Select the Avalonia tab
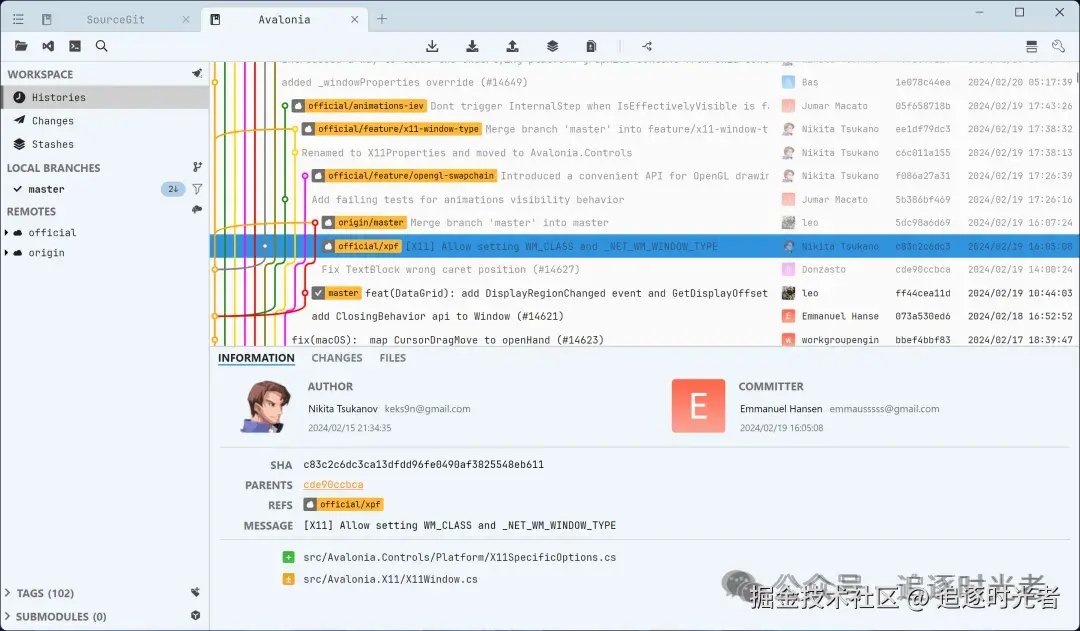Screen dimensions: 1080x631 click(x=284, y=19)
